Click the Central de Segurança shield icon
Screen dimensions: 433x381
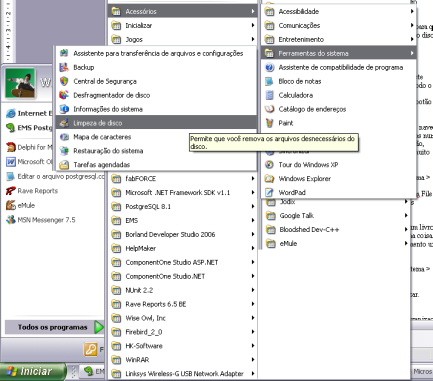[x=64, y=81]
